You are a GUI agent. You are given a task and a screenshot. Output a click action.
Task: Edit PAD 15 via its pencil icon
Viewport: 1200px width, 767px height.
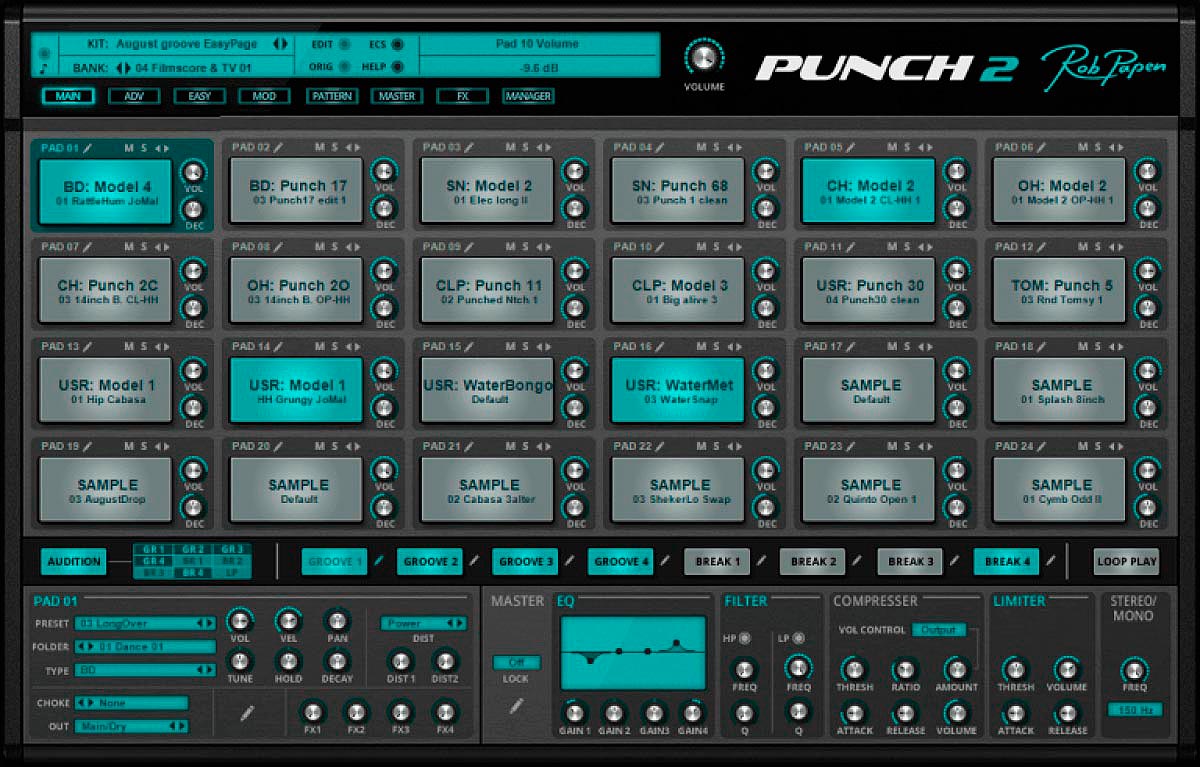(x=470, y=347)
